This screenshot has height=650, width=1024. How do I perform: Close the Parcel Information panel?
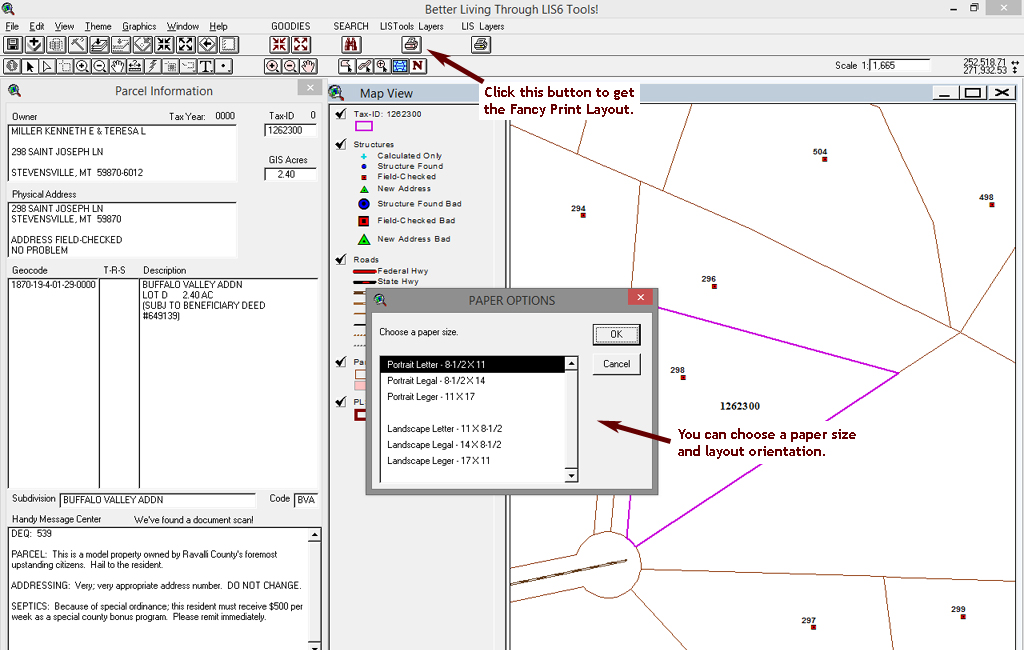(310, 88)
